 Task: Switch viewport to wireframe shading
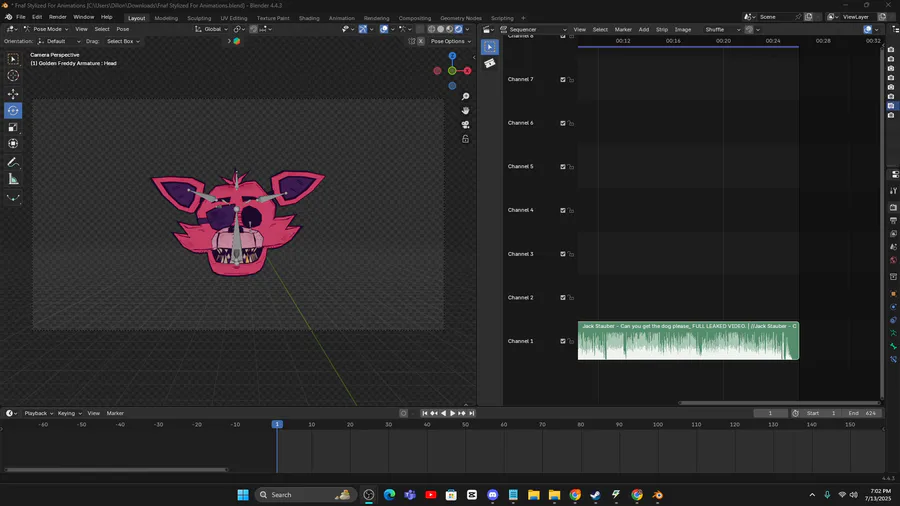coord(432,29)
